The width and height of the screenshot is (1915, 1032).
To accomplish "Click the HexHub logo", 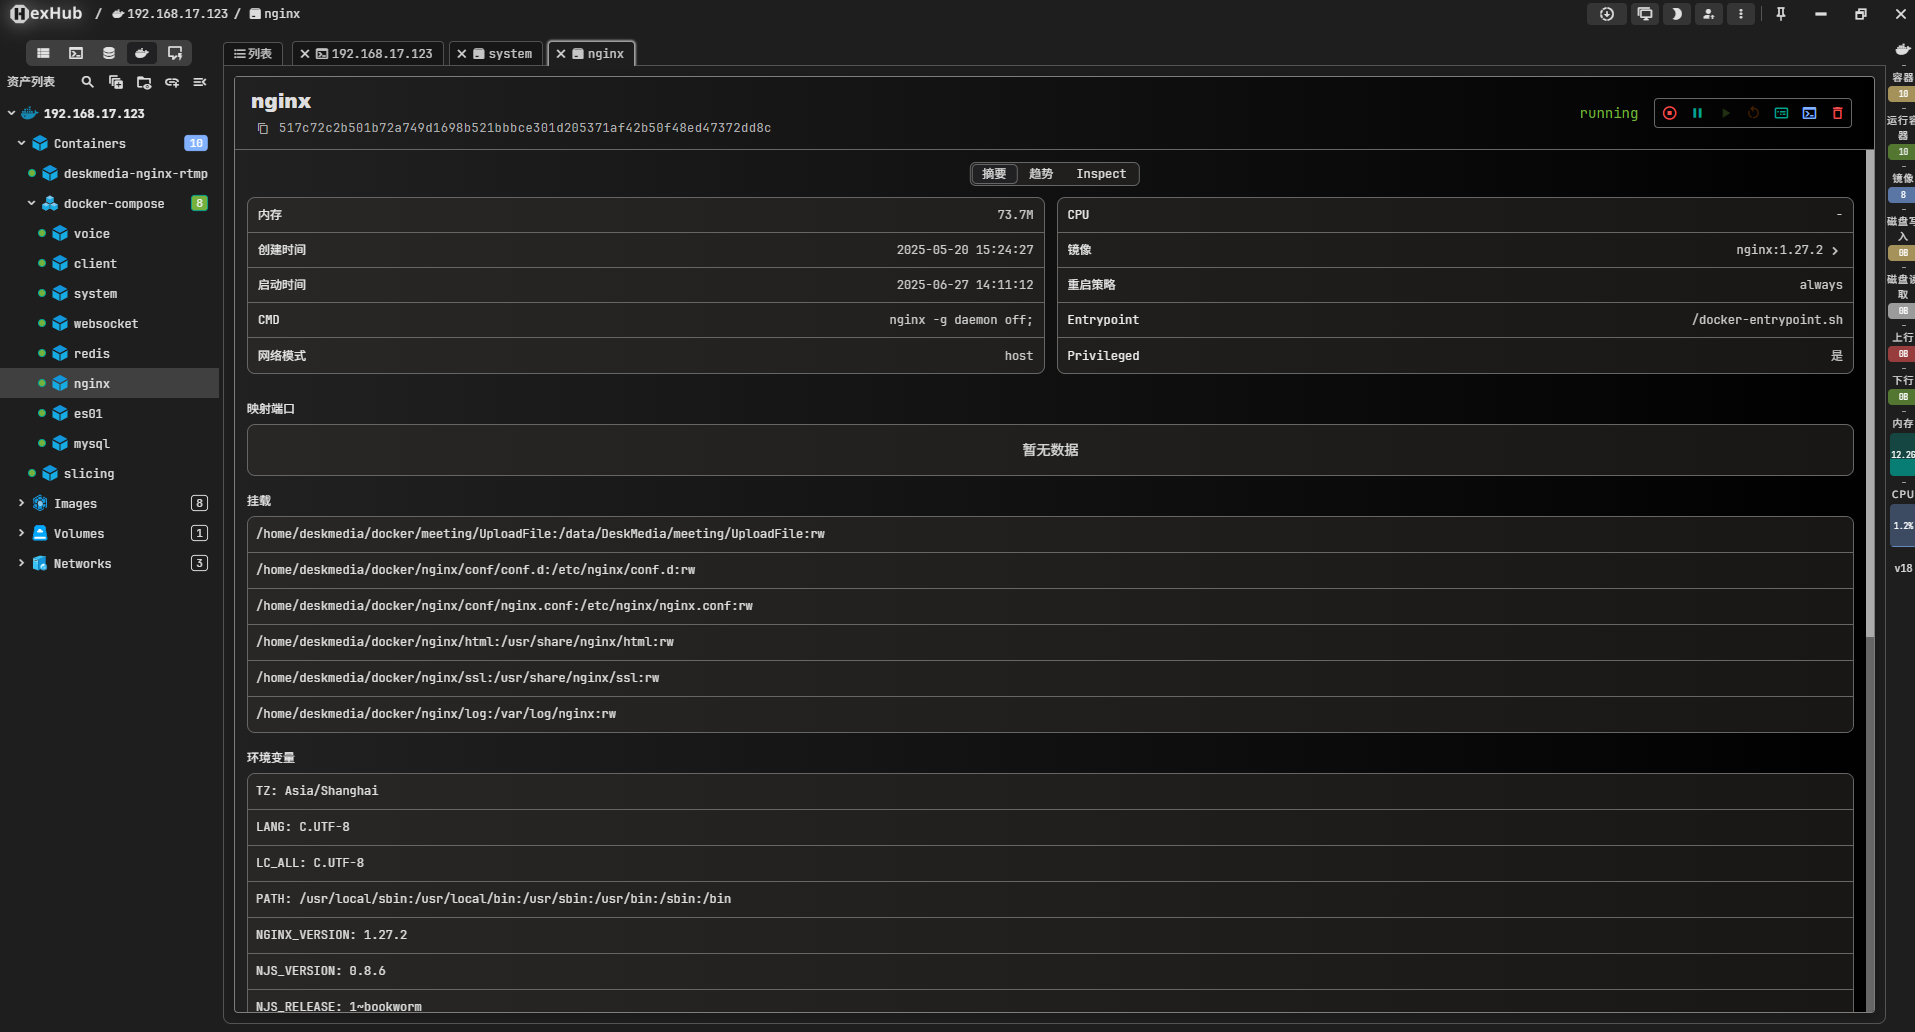I will (46, 14).
